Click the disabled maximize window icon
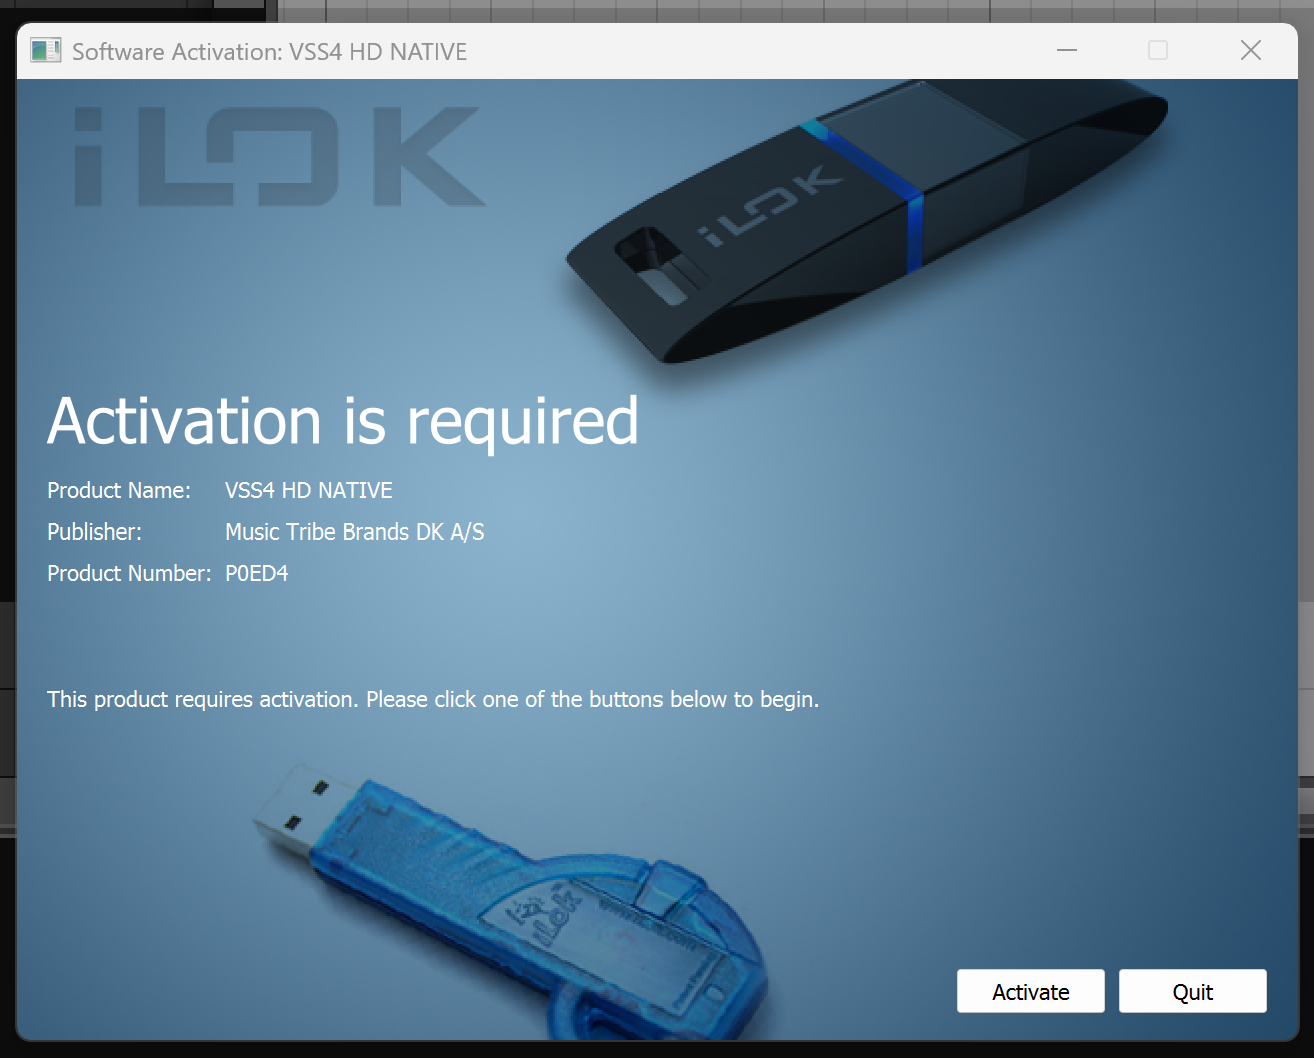Image resolution: width=1314 pixels, height=1058 pixels. click(x=1158, y=51)
